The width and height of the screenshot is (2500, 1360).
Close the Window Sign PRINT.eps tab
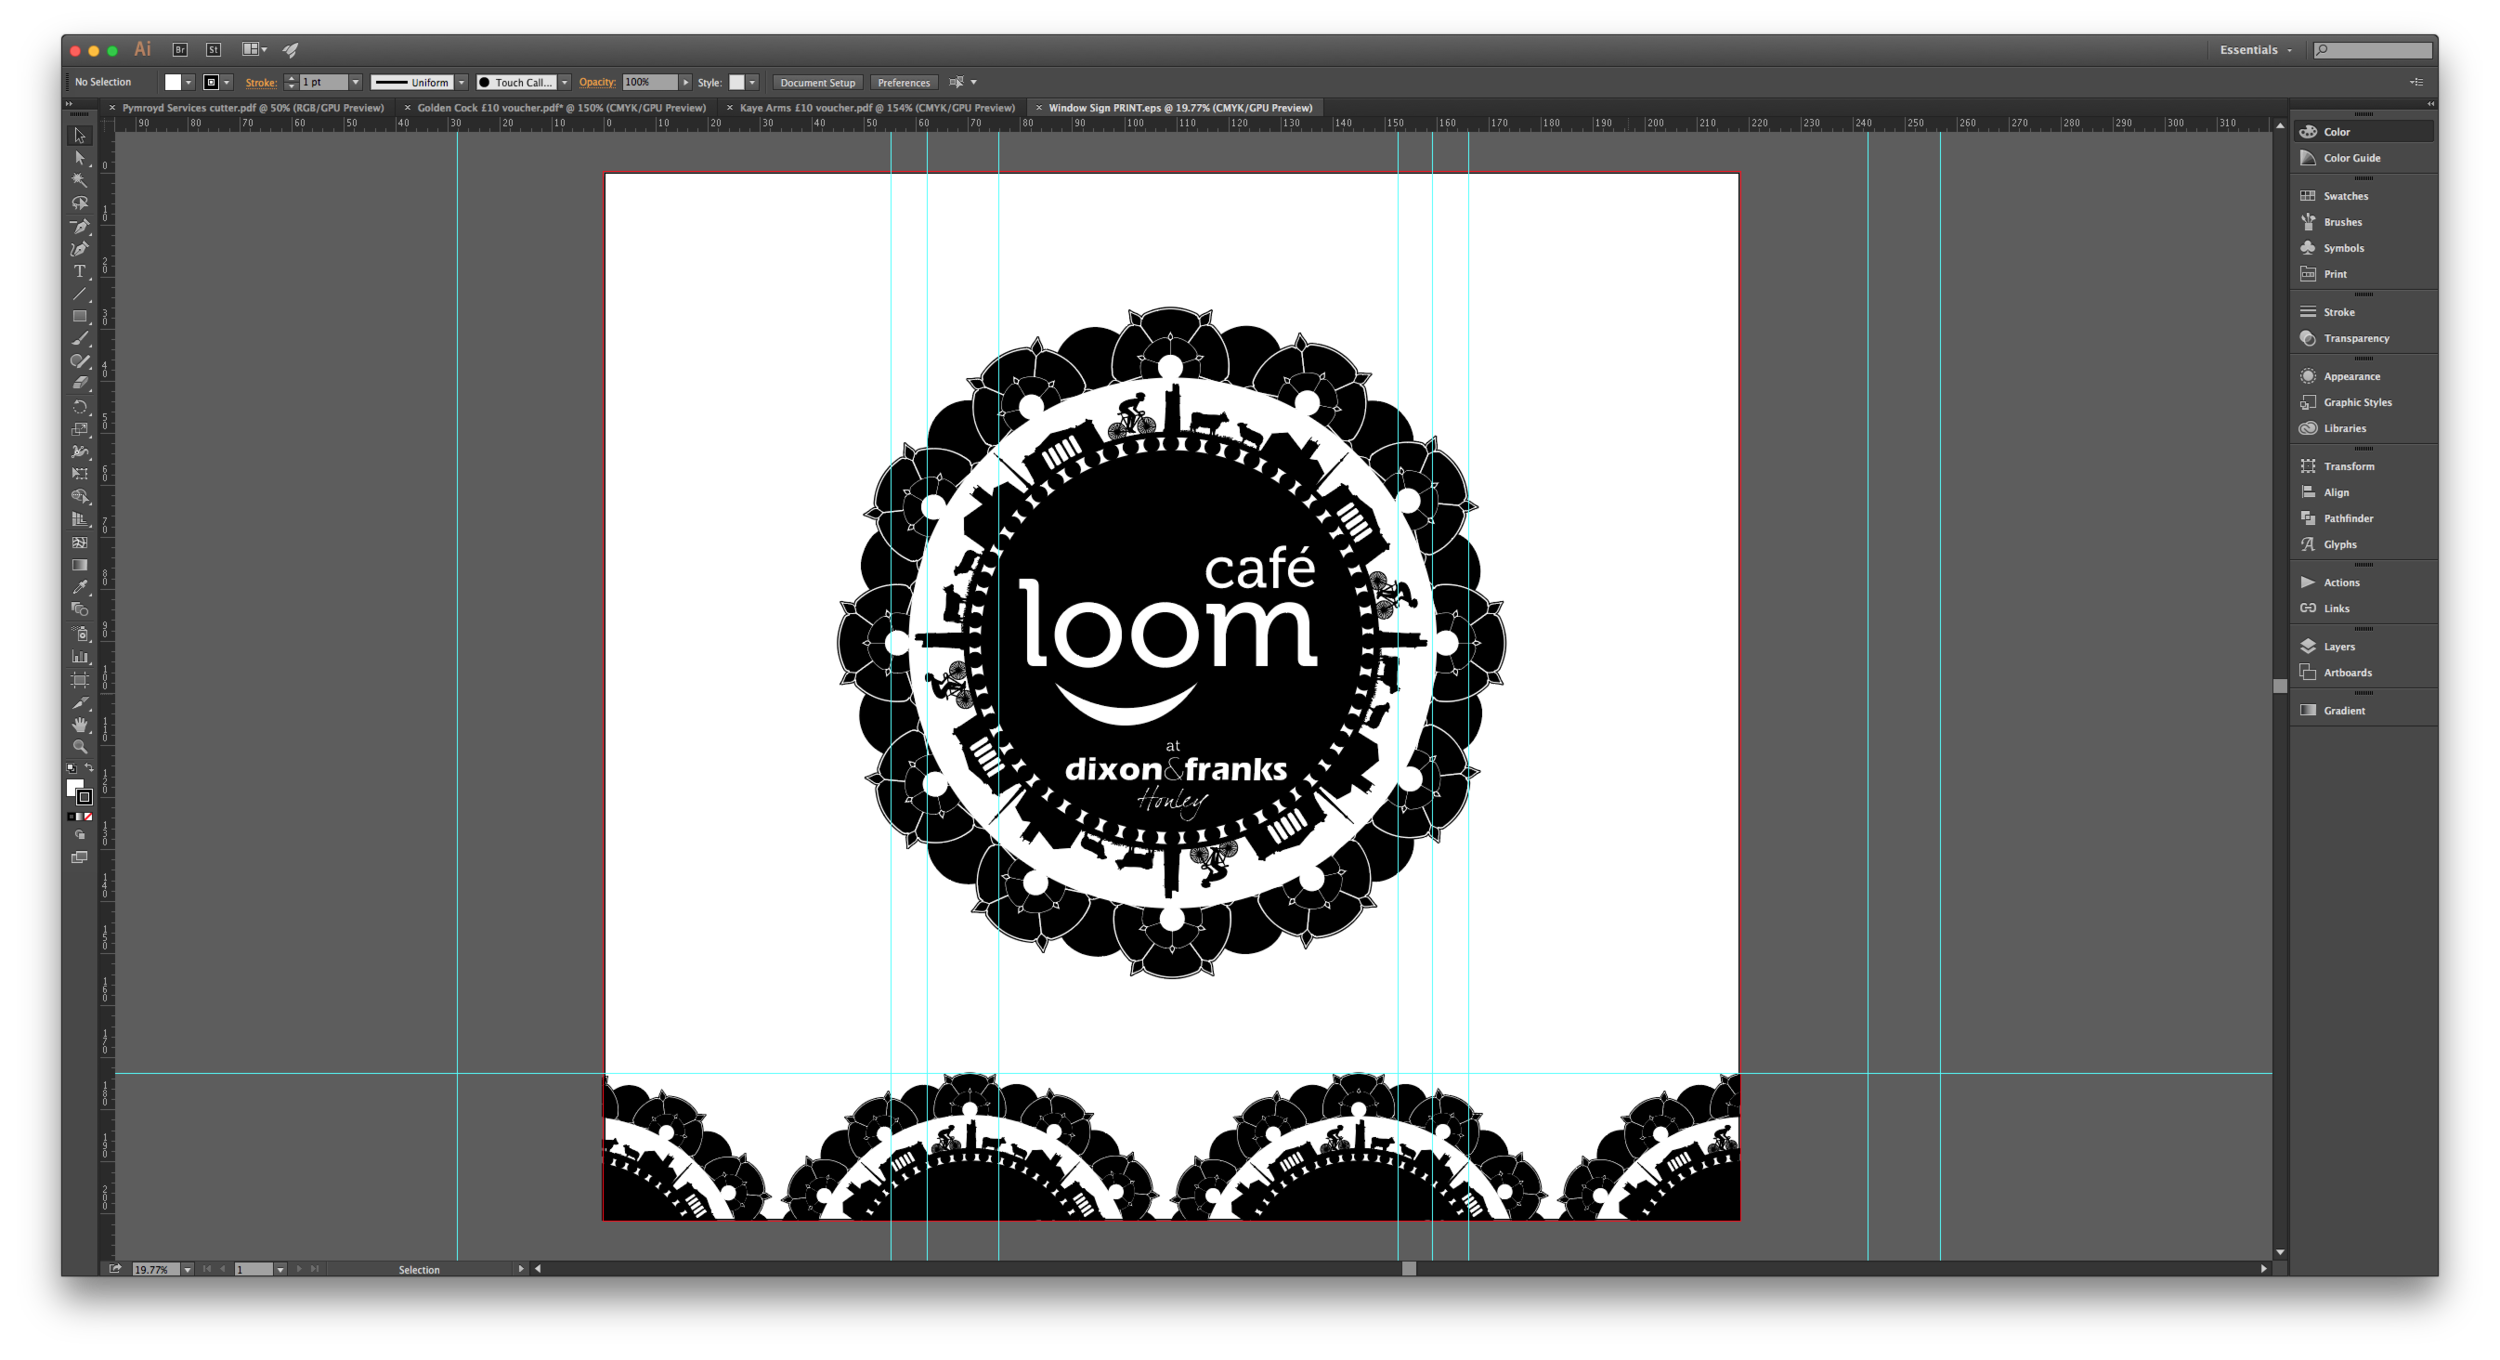[1039, 108]
